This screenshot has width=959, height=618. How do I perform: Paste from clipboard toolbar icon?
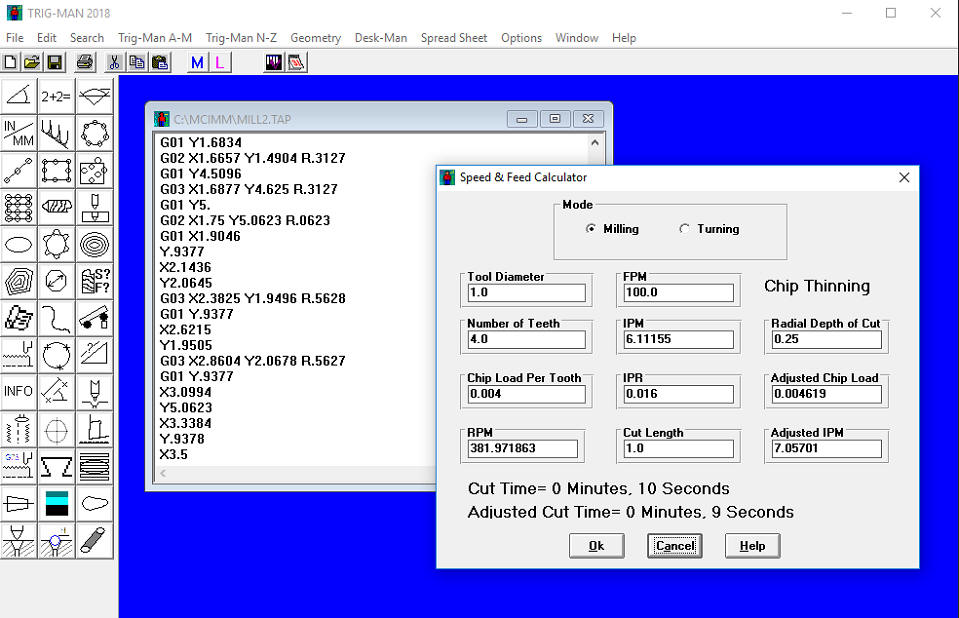[160, 62]
